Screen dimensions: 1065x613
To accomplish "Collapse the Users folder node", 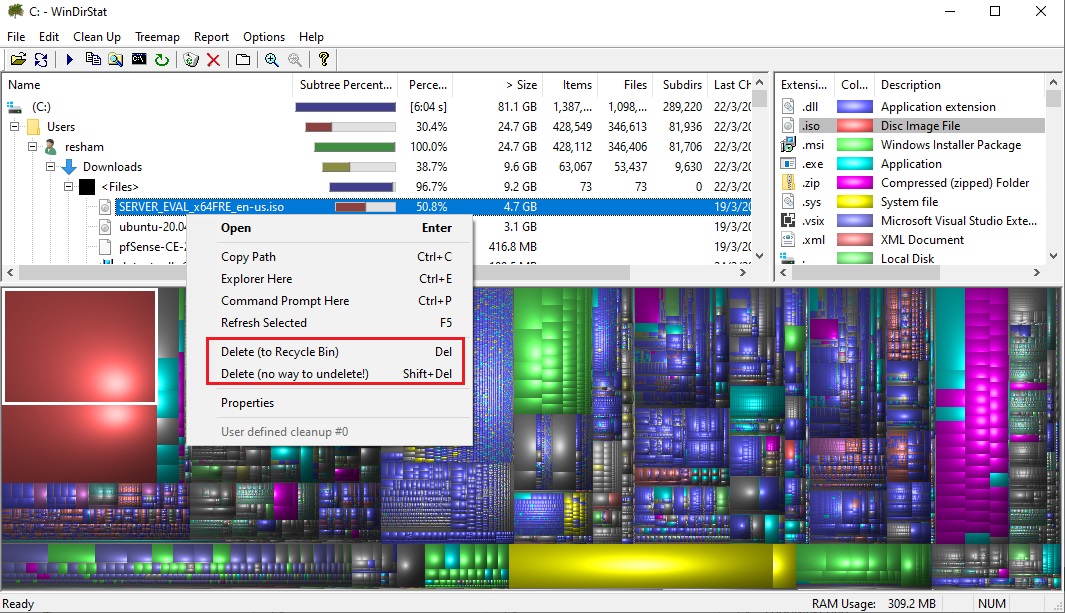I will [x=14, y=127].
